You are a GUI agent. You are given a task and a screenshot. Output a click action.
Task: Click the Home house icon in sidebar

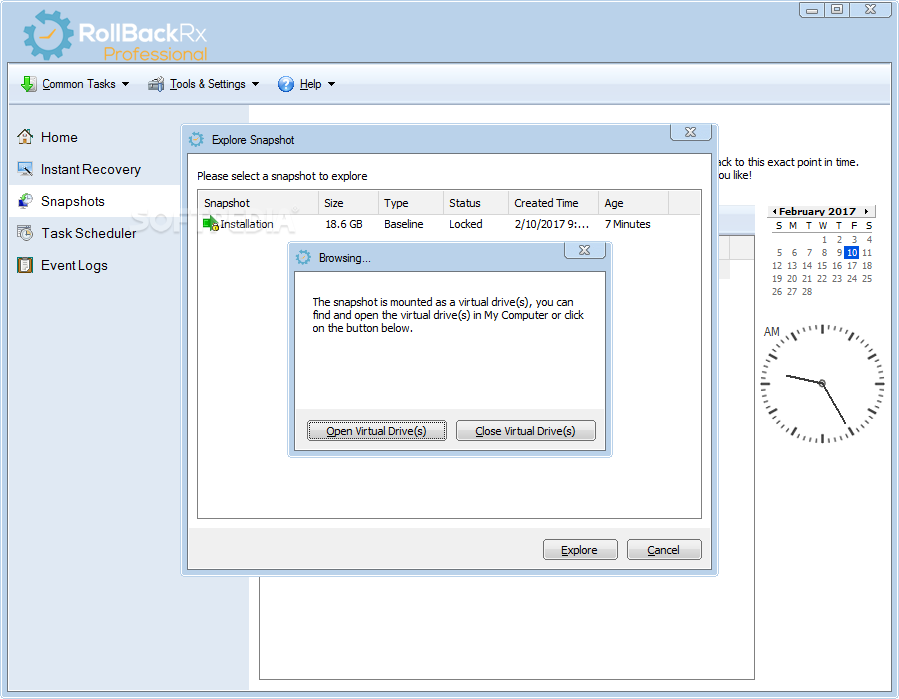click(25, 137)
